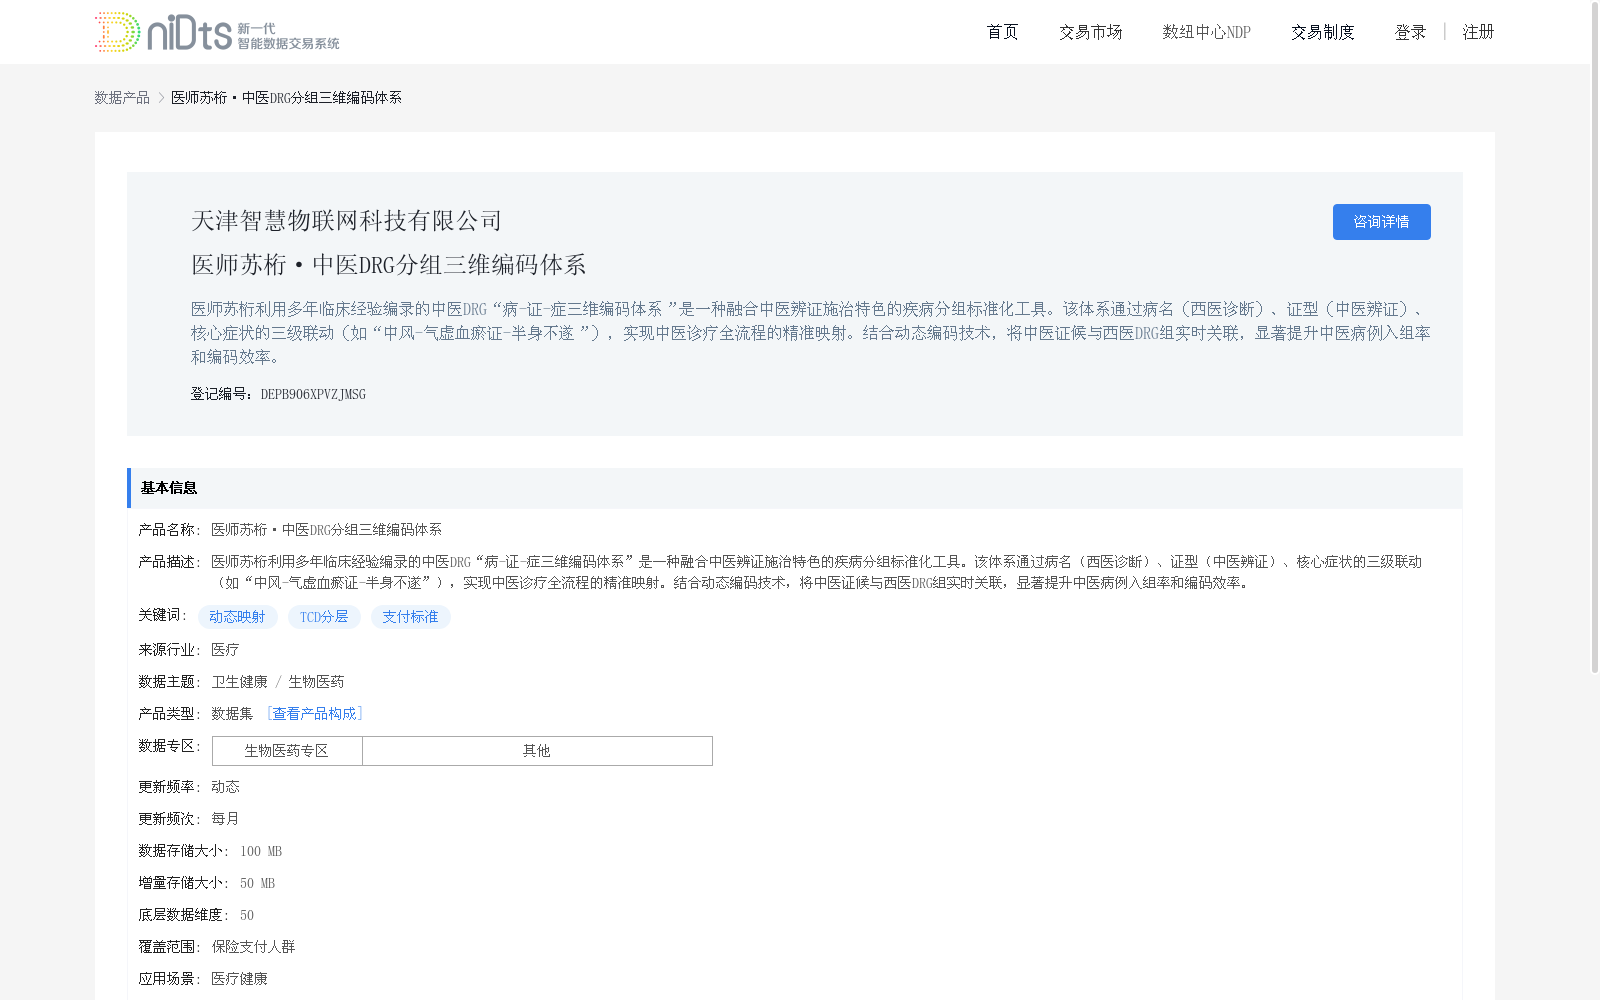Open the 数纽中心NDP menu item
This screenshot has width=1600, height=1000.
coord(1206,32)
